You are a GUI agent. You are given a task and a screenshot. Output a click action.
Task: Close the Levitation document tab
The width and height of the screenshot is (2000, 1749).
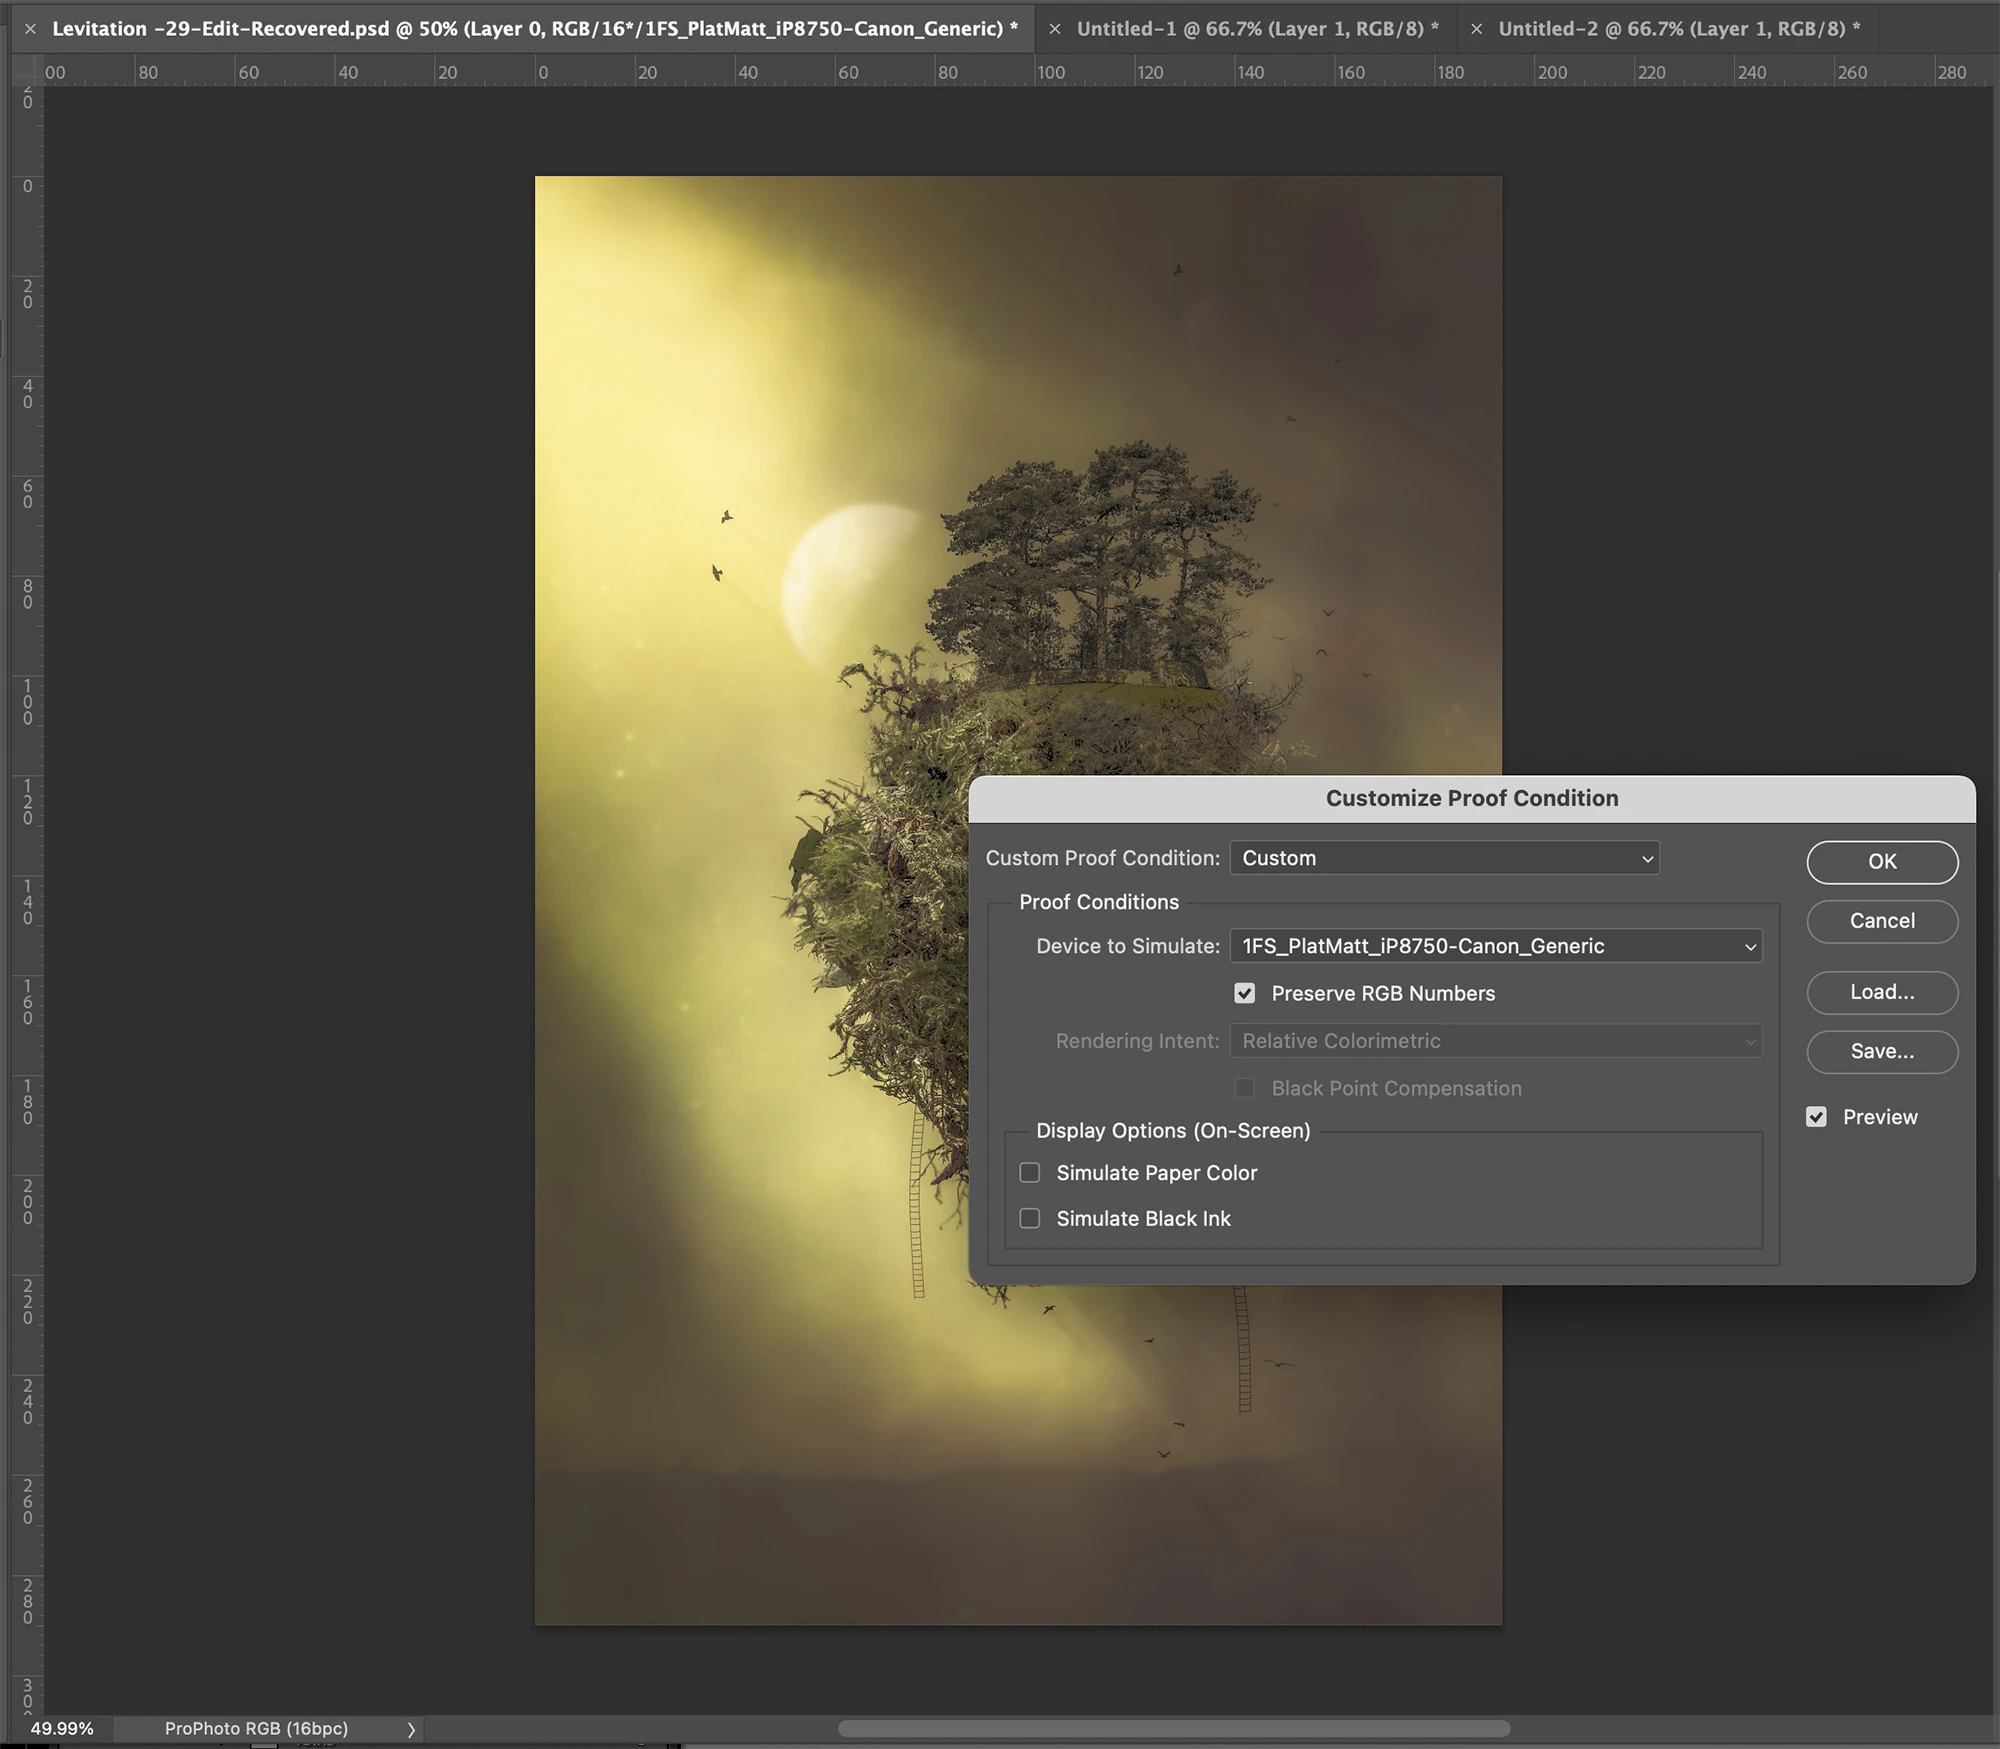tap(30, 29)
